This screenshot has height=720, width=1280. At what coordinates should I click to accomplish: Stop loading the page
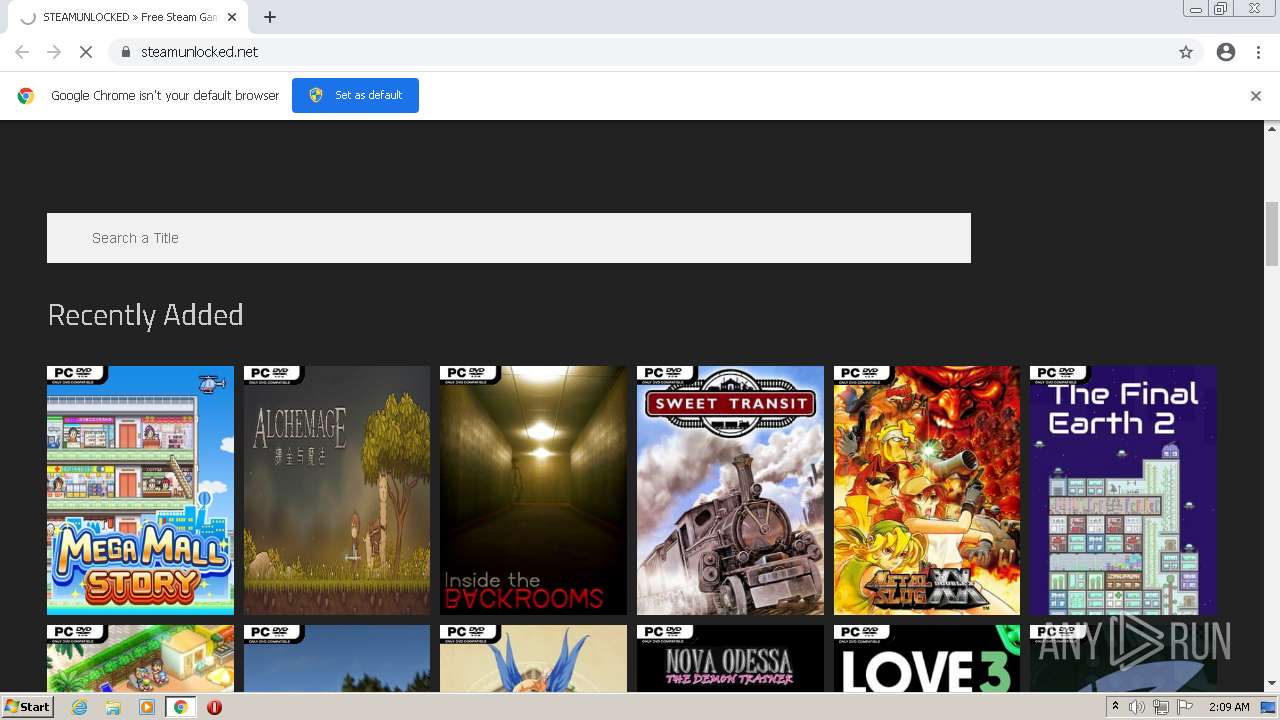tap(86, 52)
